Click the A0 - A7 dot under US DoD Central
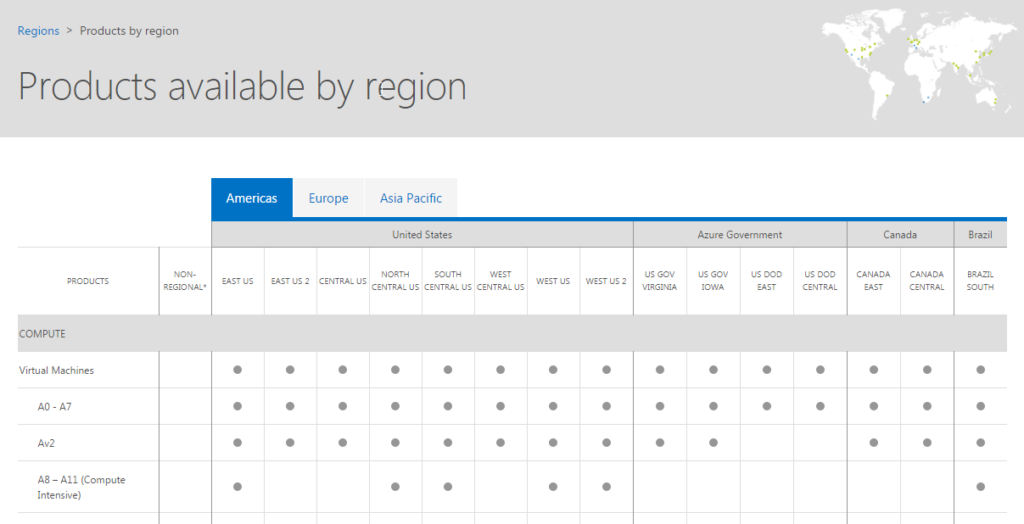The width and height of the screenshot is (1024, 524). point(820,406)
